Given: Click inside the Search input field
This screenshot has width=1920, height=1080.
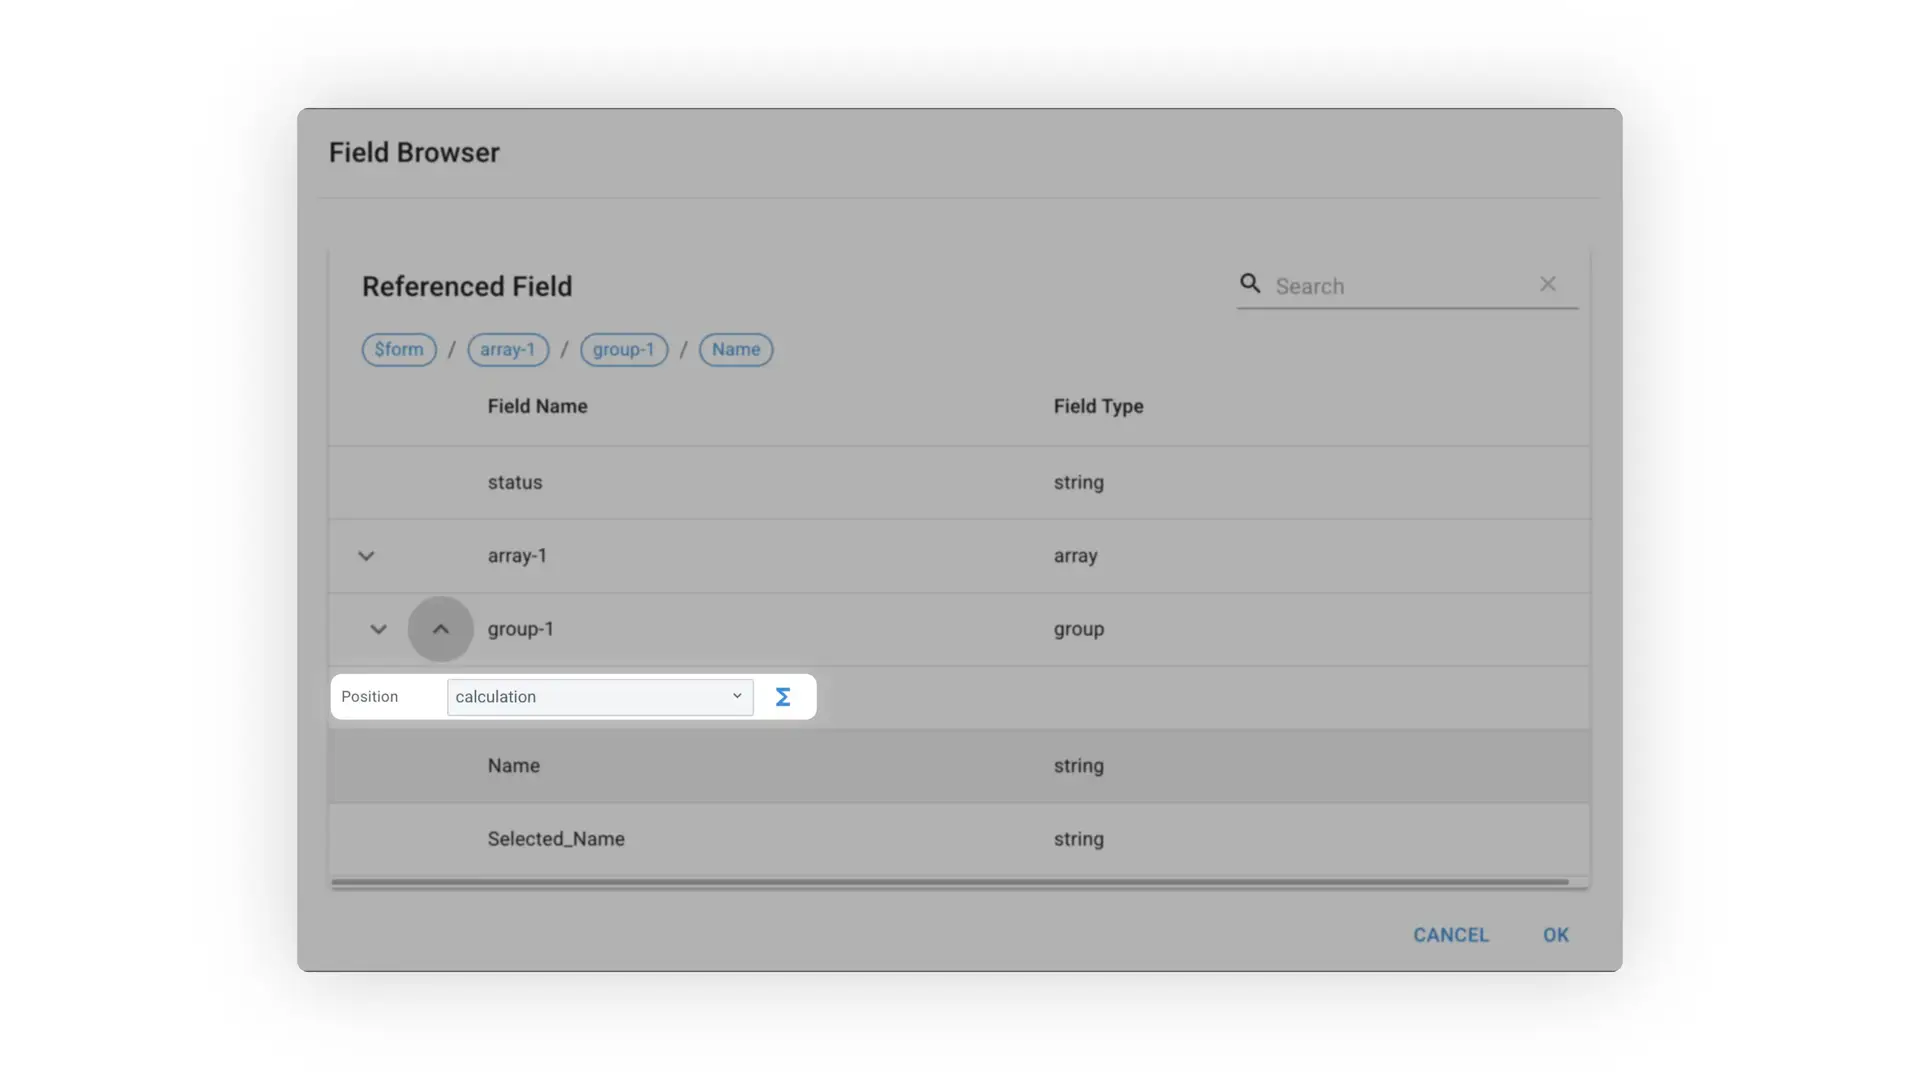Looking at the screenshot, I should pos(1400,285).
